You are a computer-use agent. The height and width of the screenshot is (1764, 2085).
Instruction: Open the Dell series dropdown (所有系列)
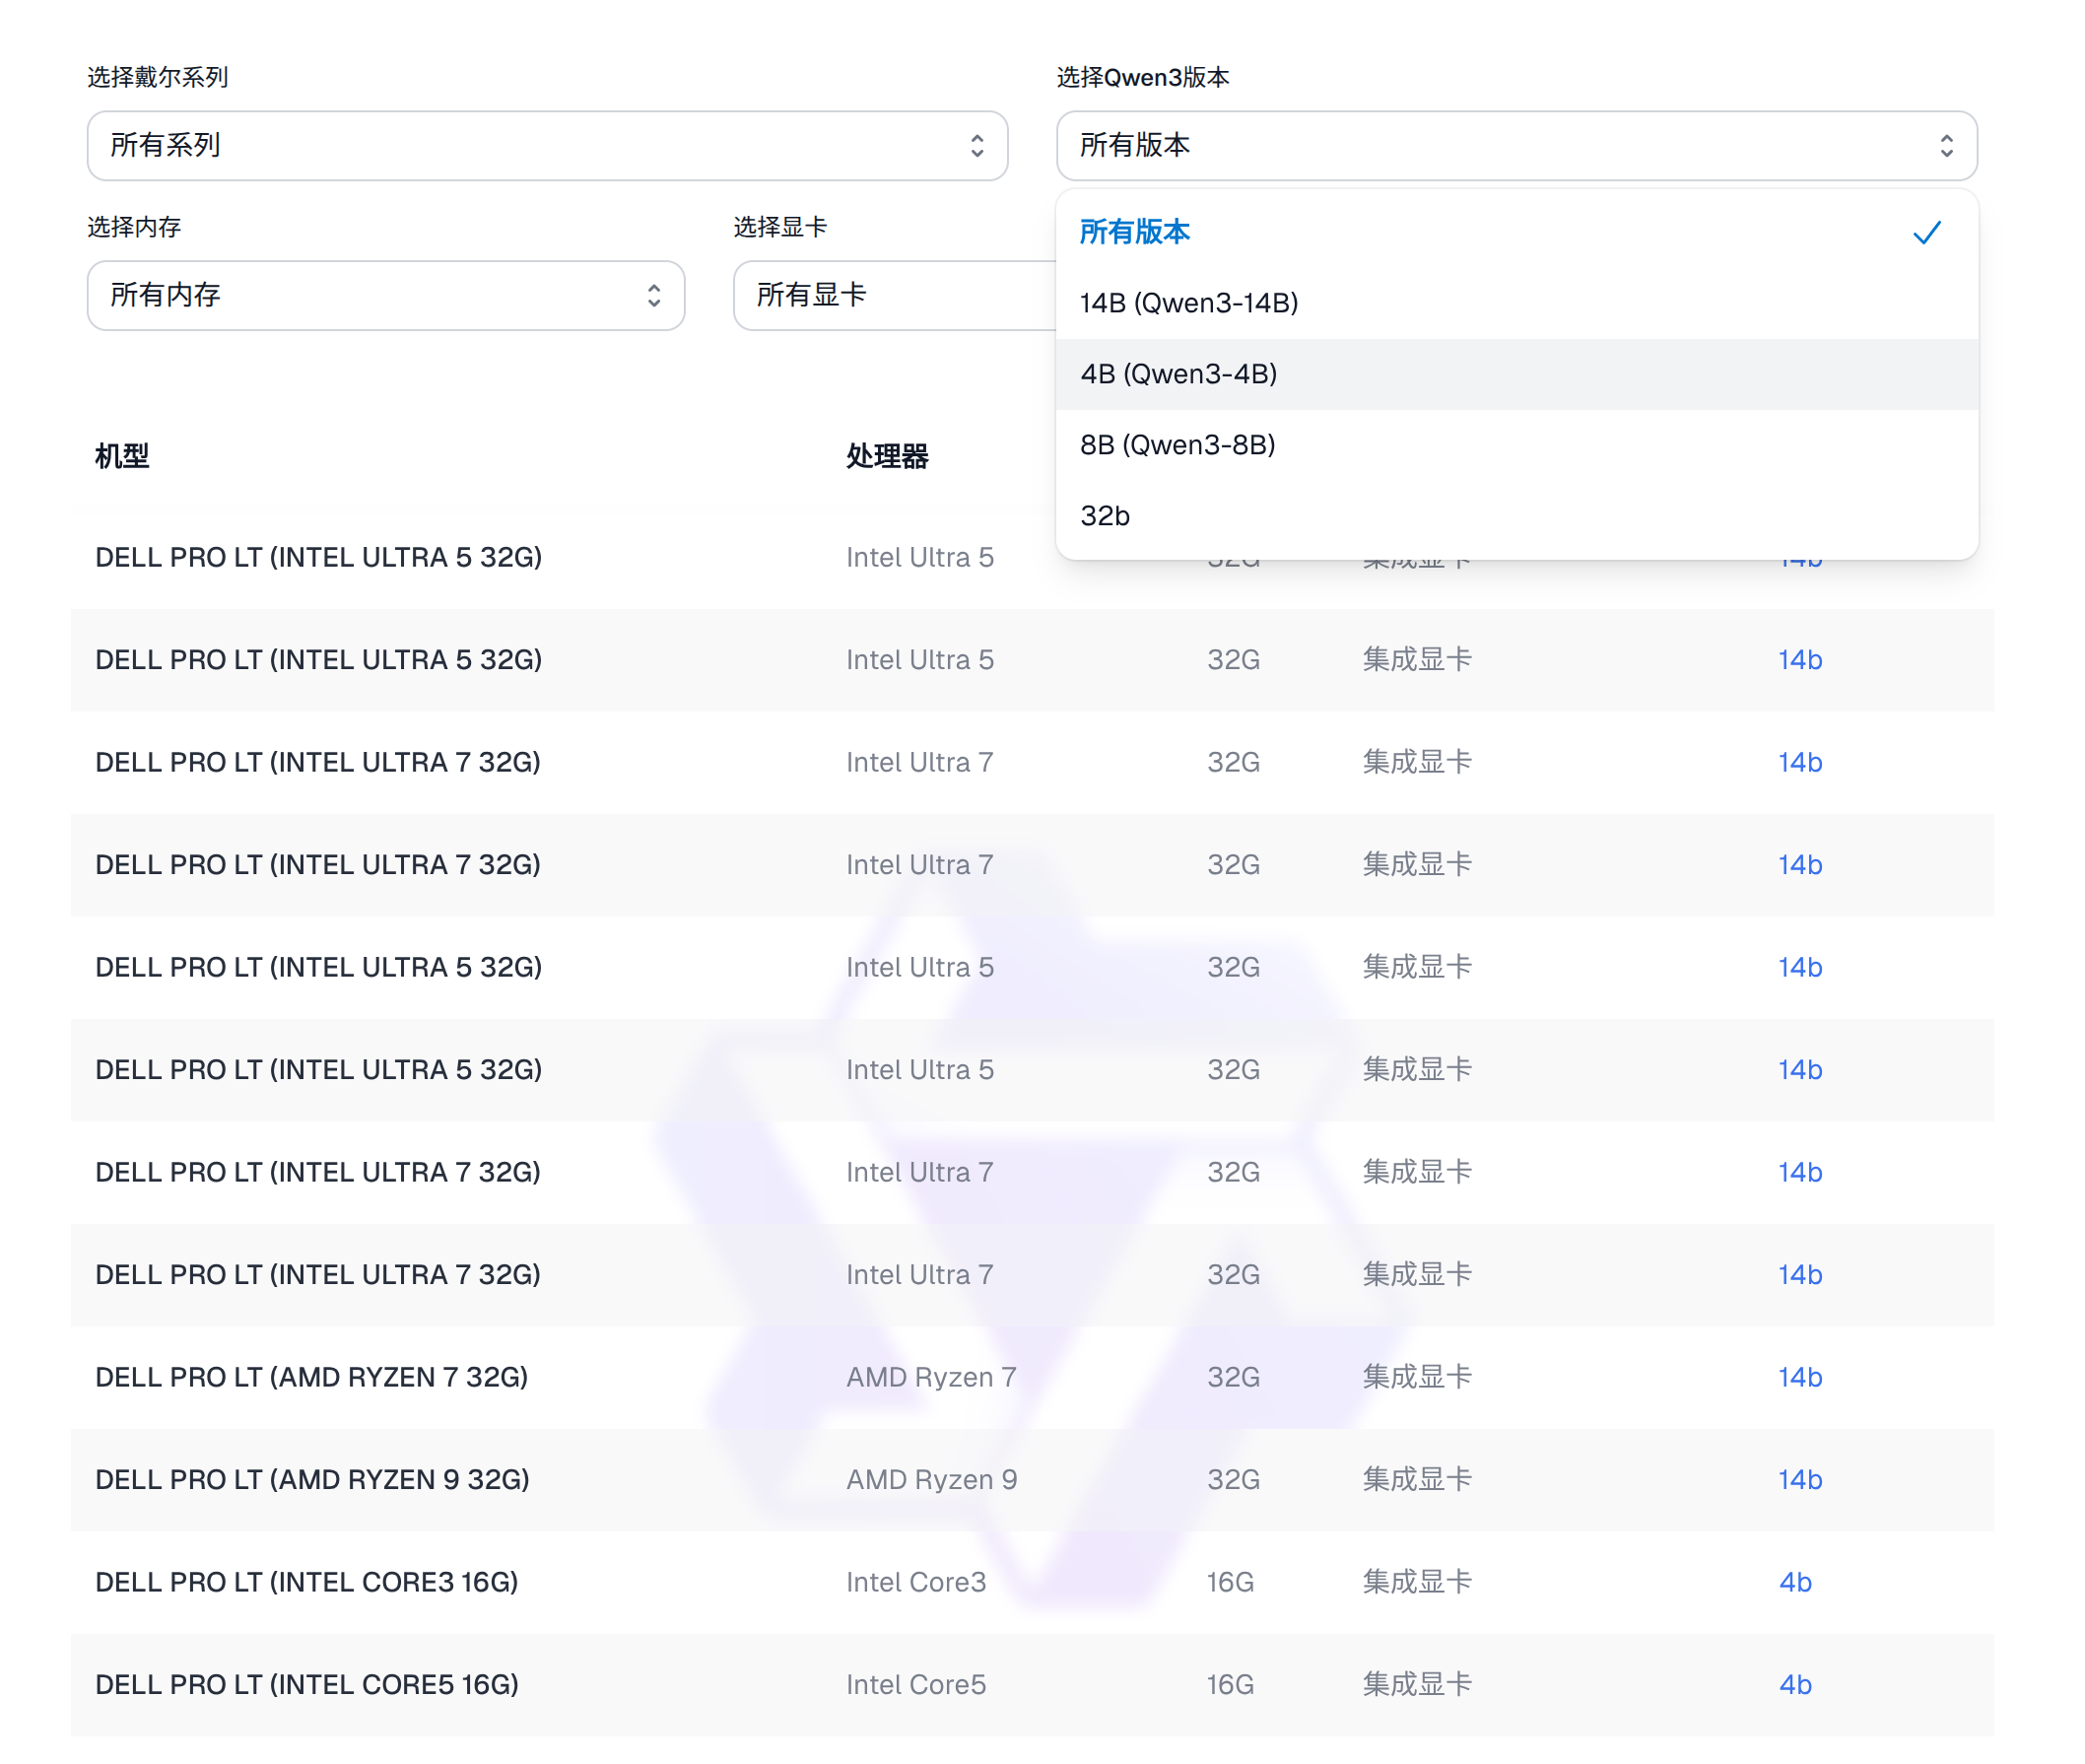click(545, 146)
